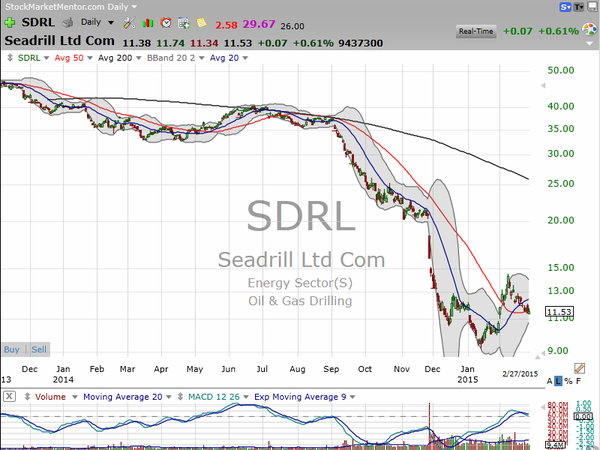
Task: Click the high price 11.74
Action: [x=170, y=43]
